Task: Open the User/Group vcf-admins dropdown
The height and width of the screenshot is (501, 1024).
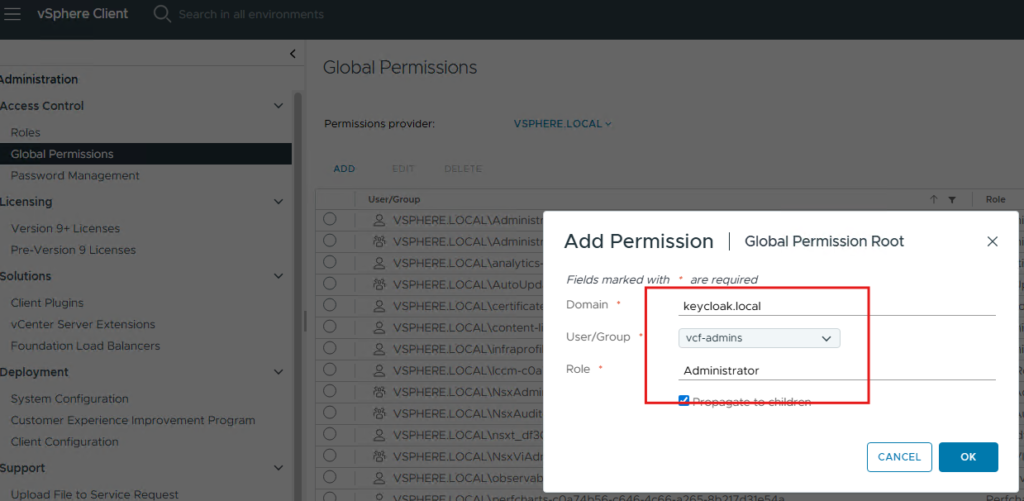Action: pyautogui.click(x=759, y=338)
